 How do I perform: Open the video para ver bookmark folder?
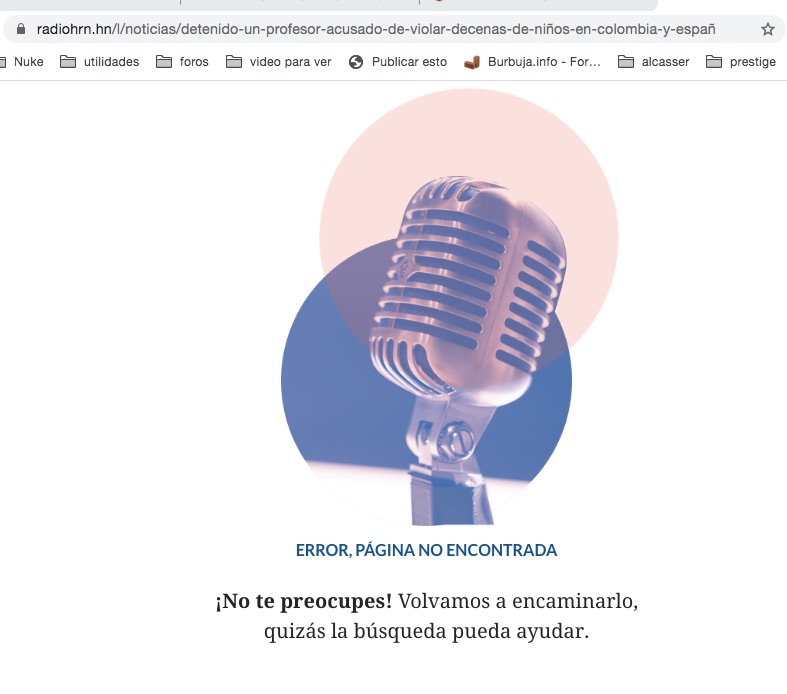coord(290,62)
